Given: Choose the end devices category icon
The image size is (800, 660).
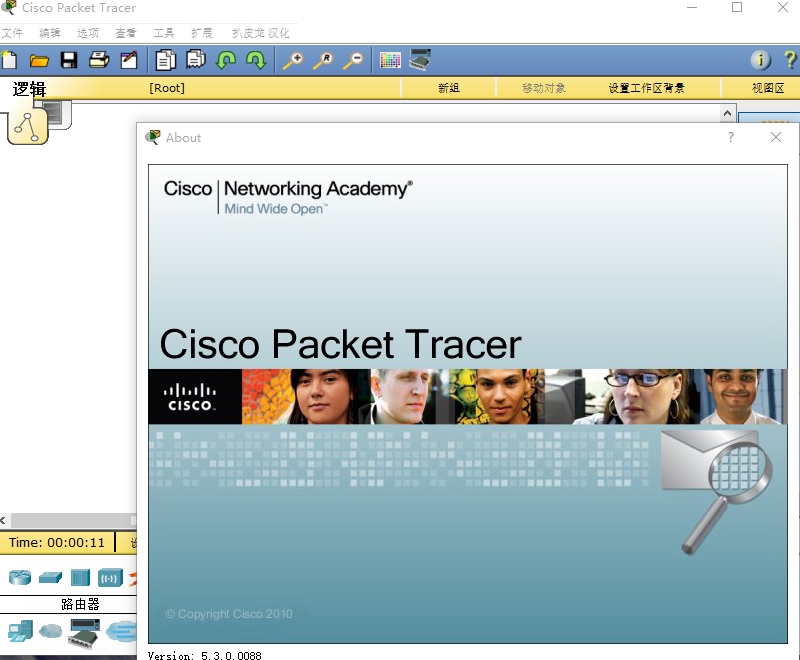Looking at the screenshot, I should pyautogui.click(x=20, y=631).
